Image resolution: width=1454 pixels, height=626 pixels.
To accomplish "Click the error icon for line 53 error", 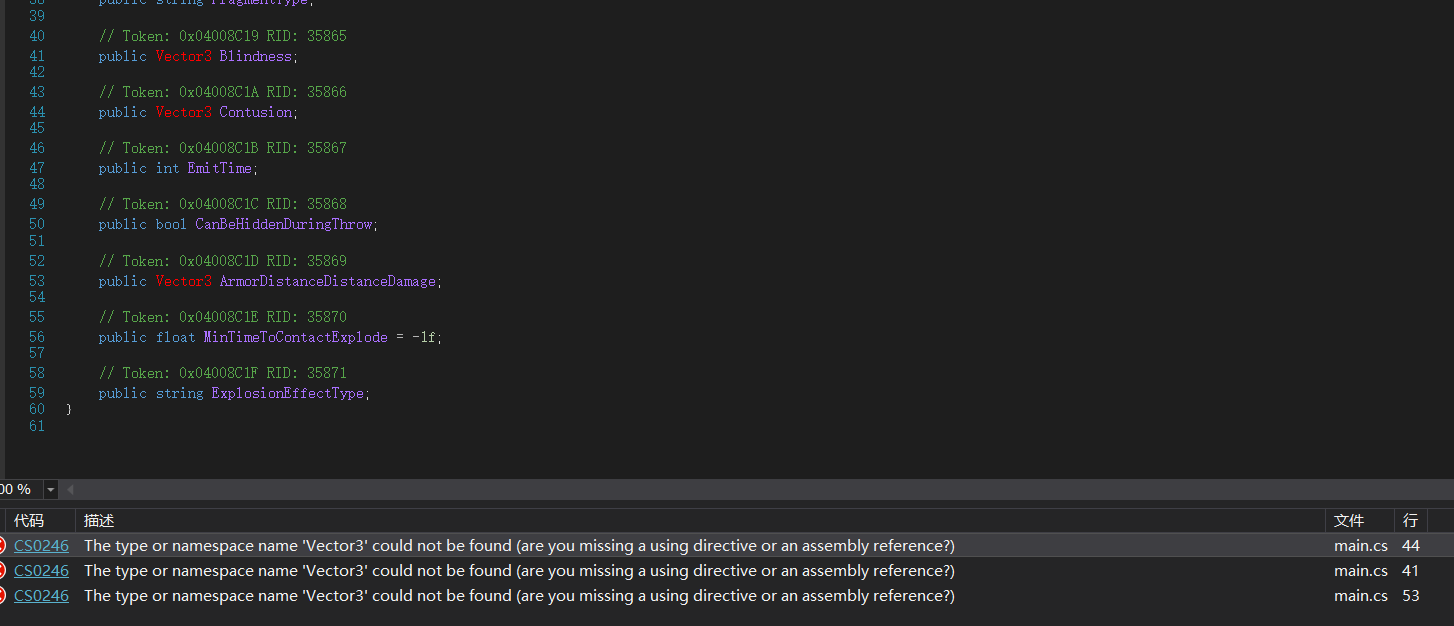I will tap(2, 595).
